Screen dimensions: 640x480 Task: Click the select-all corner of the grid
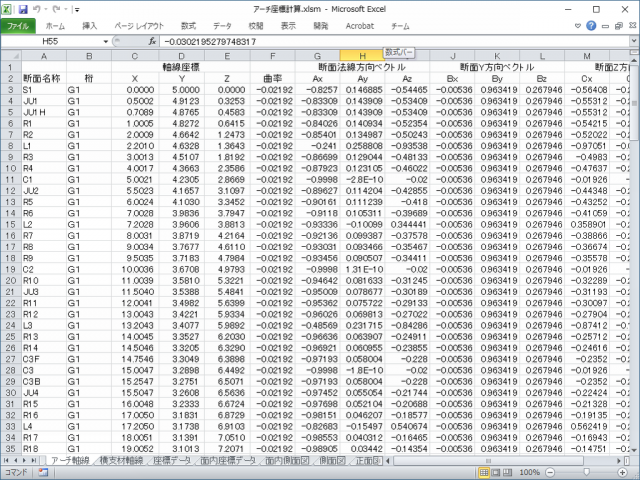(x=9, y=56)
